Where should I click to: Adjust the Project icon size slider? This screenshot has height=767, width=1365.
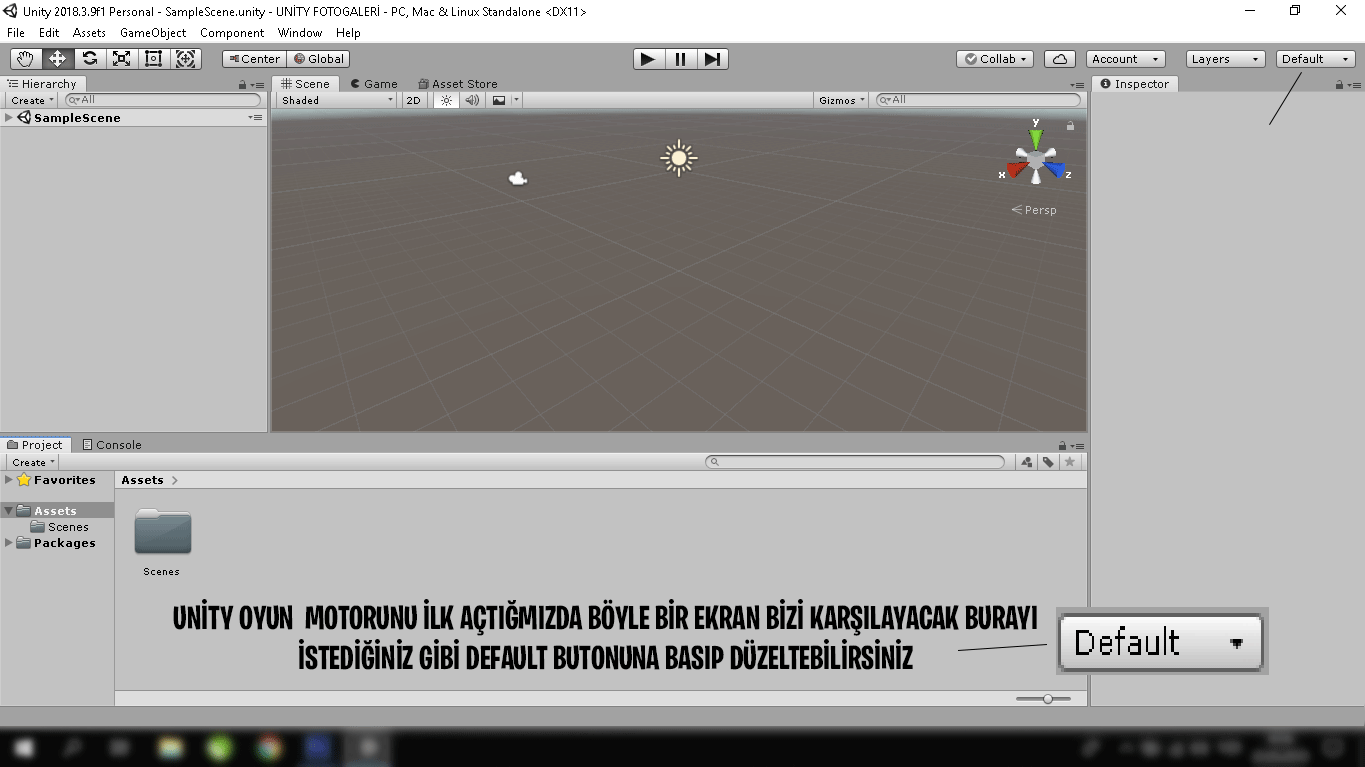[x=1043, y=699]
